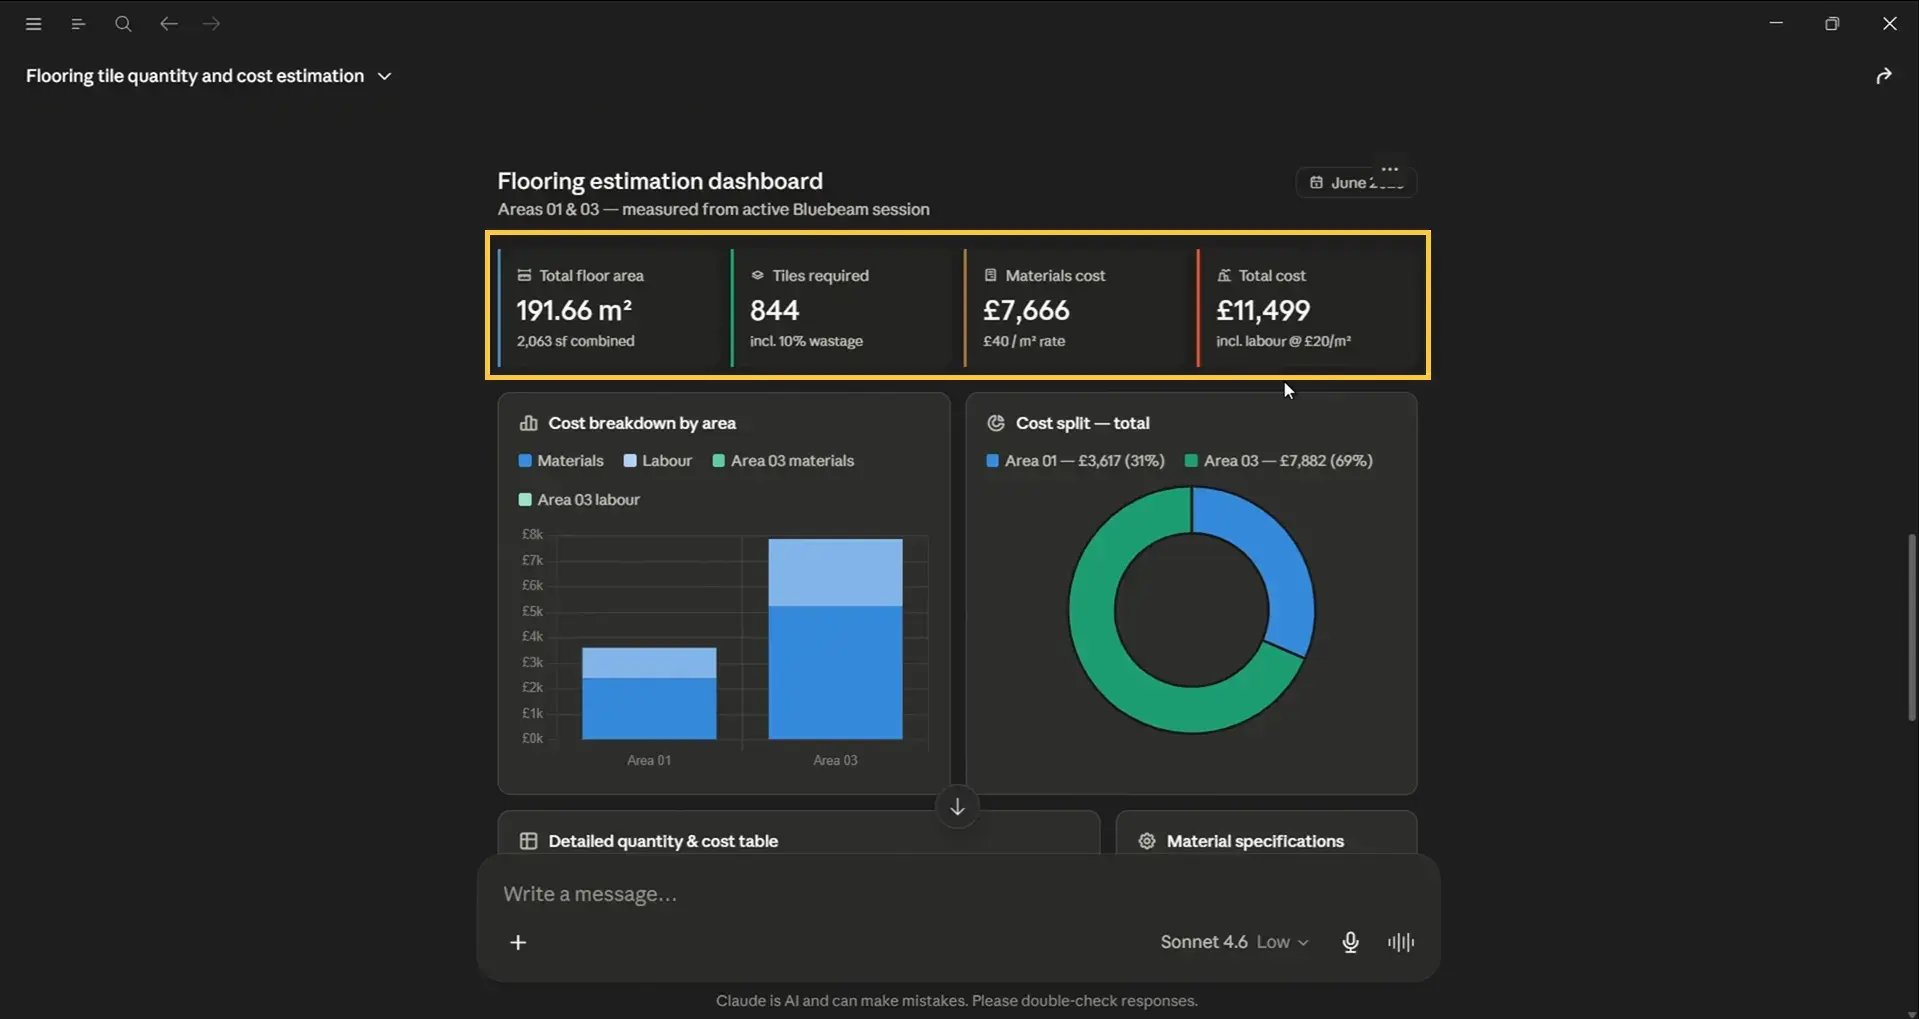This screenshot has height=1019, width=1919.
Task: Click the share arrow icon
Action: (1884, 76)
